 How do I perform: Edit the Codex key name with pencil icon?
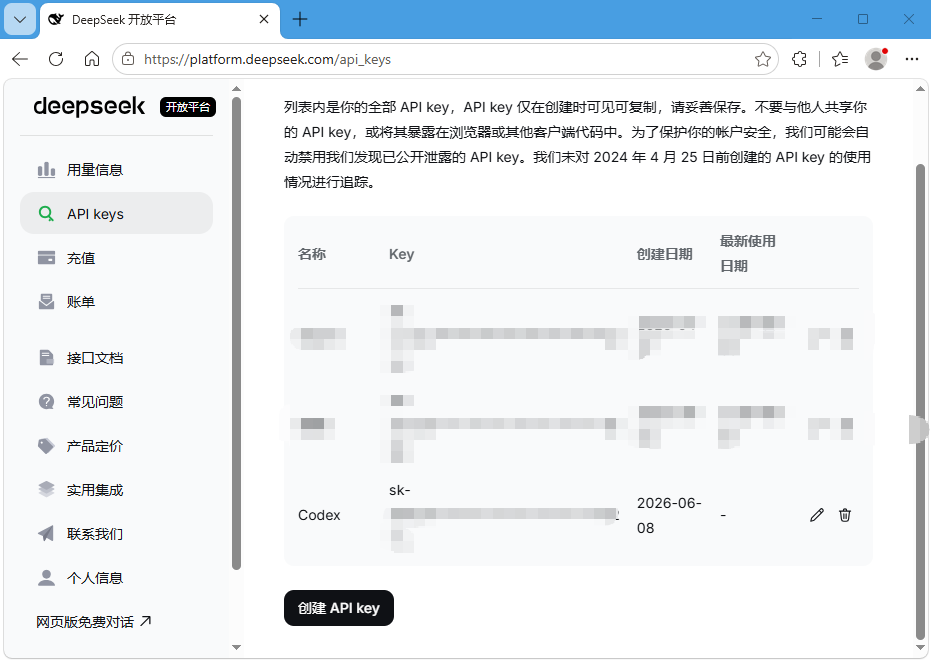point(817,515)
